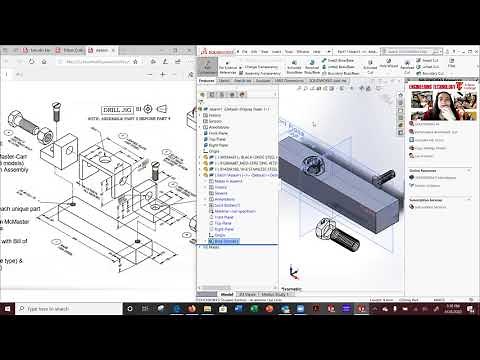Click the Extruded Cut tool
Screen dimensions: 480x360
pos(370,67)
